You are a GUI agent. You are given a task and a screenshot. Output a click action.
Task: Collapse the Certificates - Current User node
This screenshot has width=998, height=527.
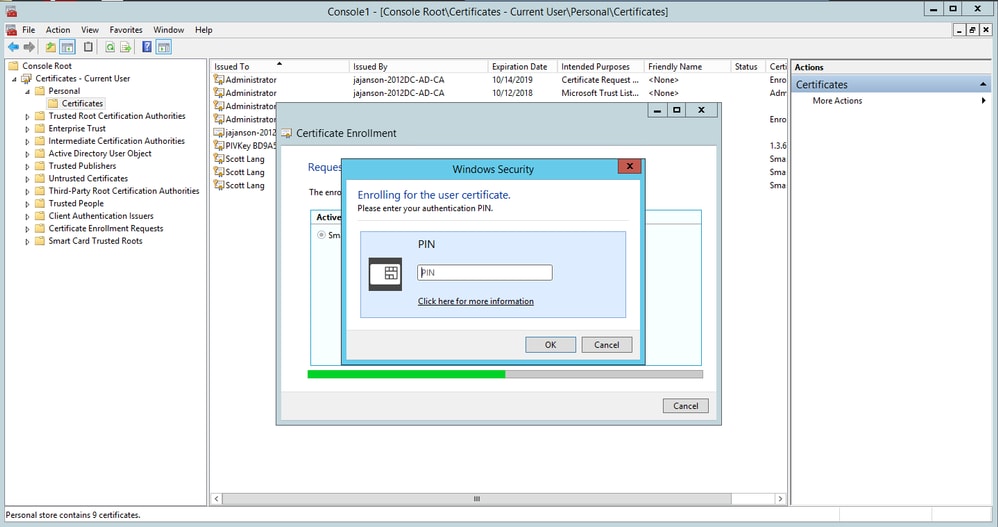pyautogui.click(x=14, y=80)
